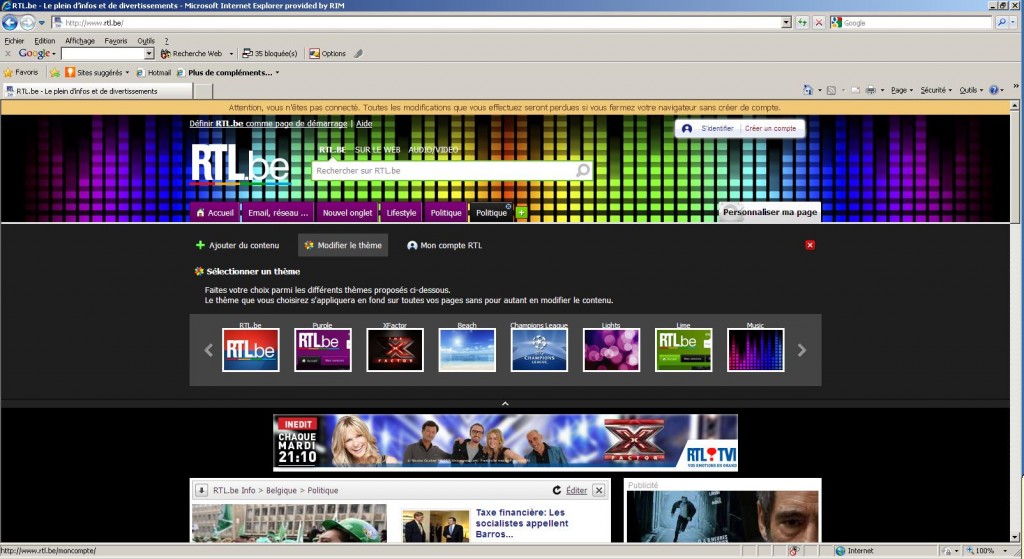Screen dimensions: 1024x559
Task: Select the XFactor theme thumbnail
Action: point(395,350)
